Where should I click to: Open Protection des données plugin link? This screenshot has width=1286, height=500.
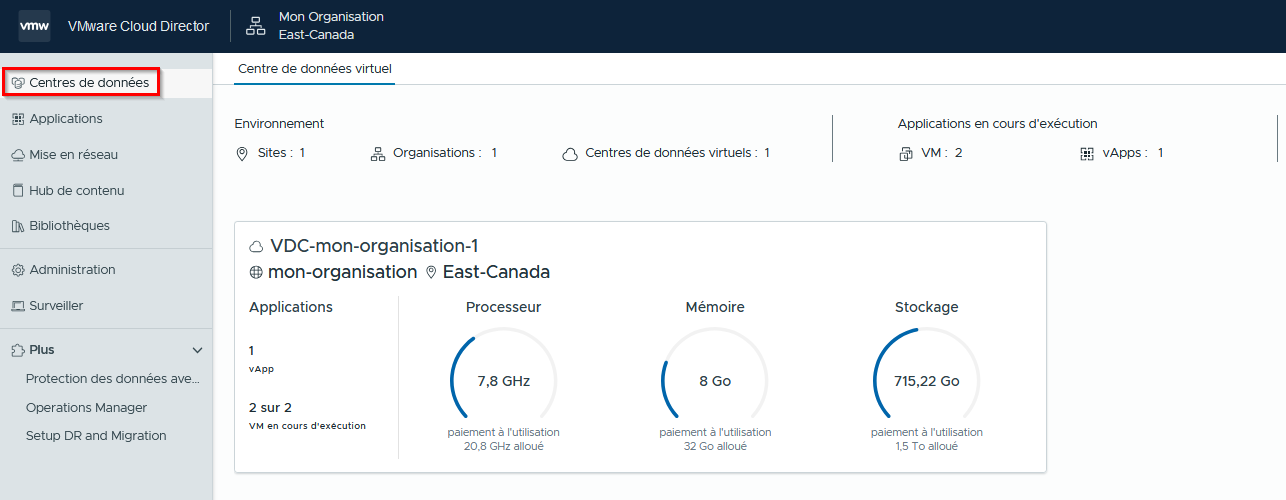(x=113, y=379)
